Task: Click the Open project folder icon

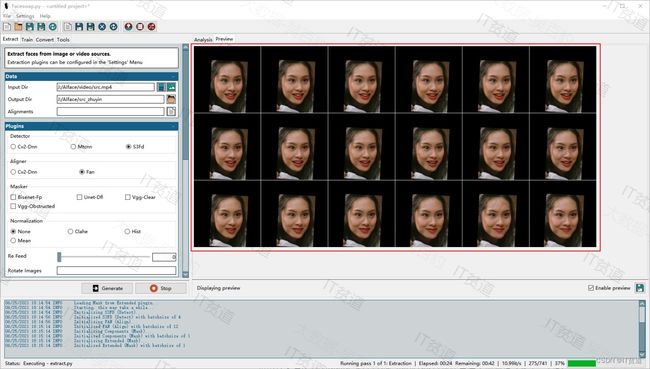Action: coord(18,27)
